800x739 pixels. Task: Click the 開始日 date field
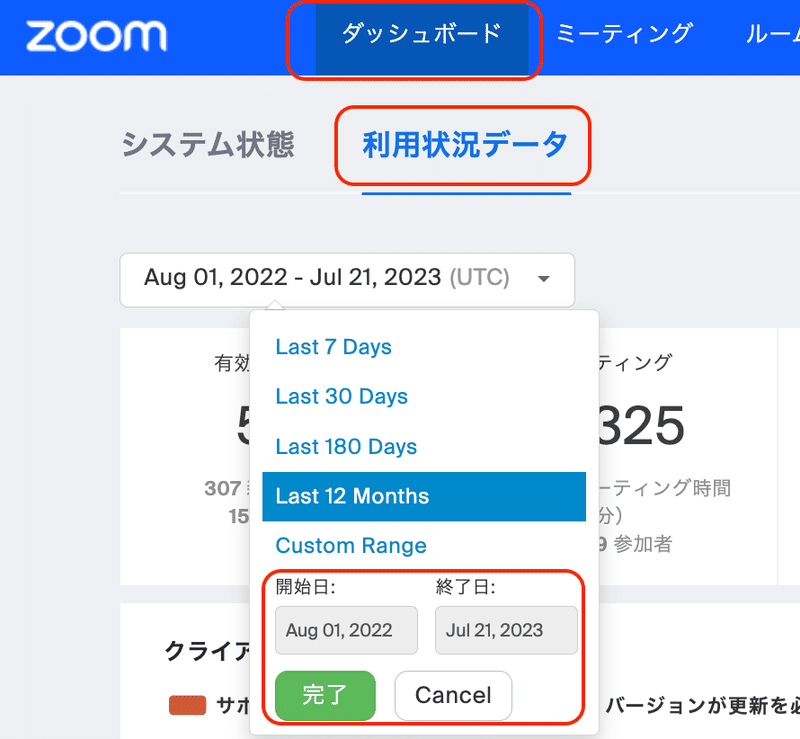pyautogui.click(x=346, y=630)
